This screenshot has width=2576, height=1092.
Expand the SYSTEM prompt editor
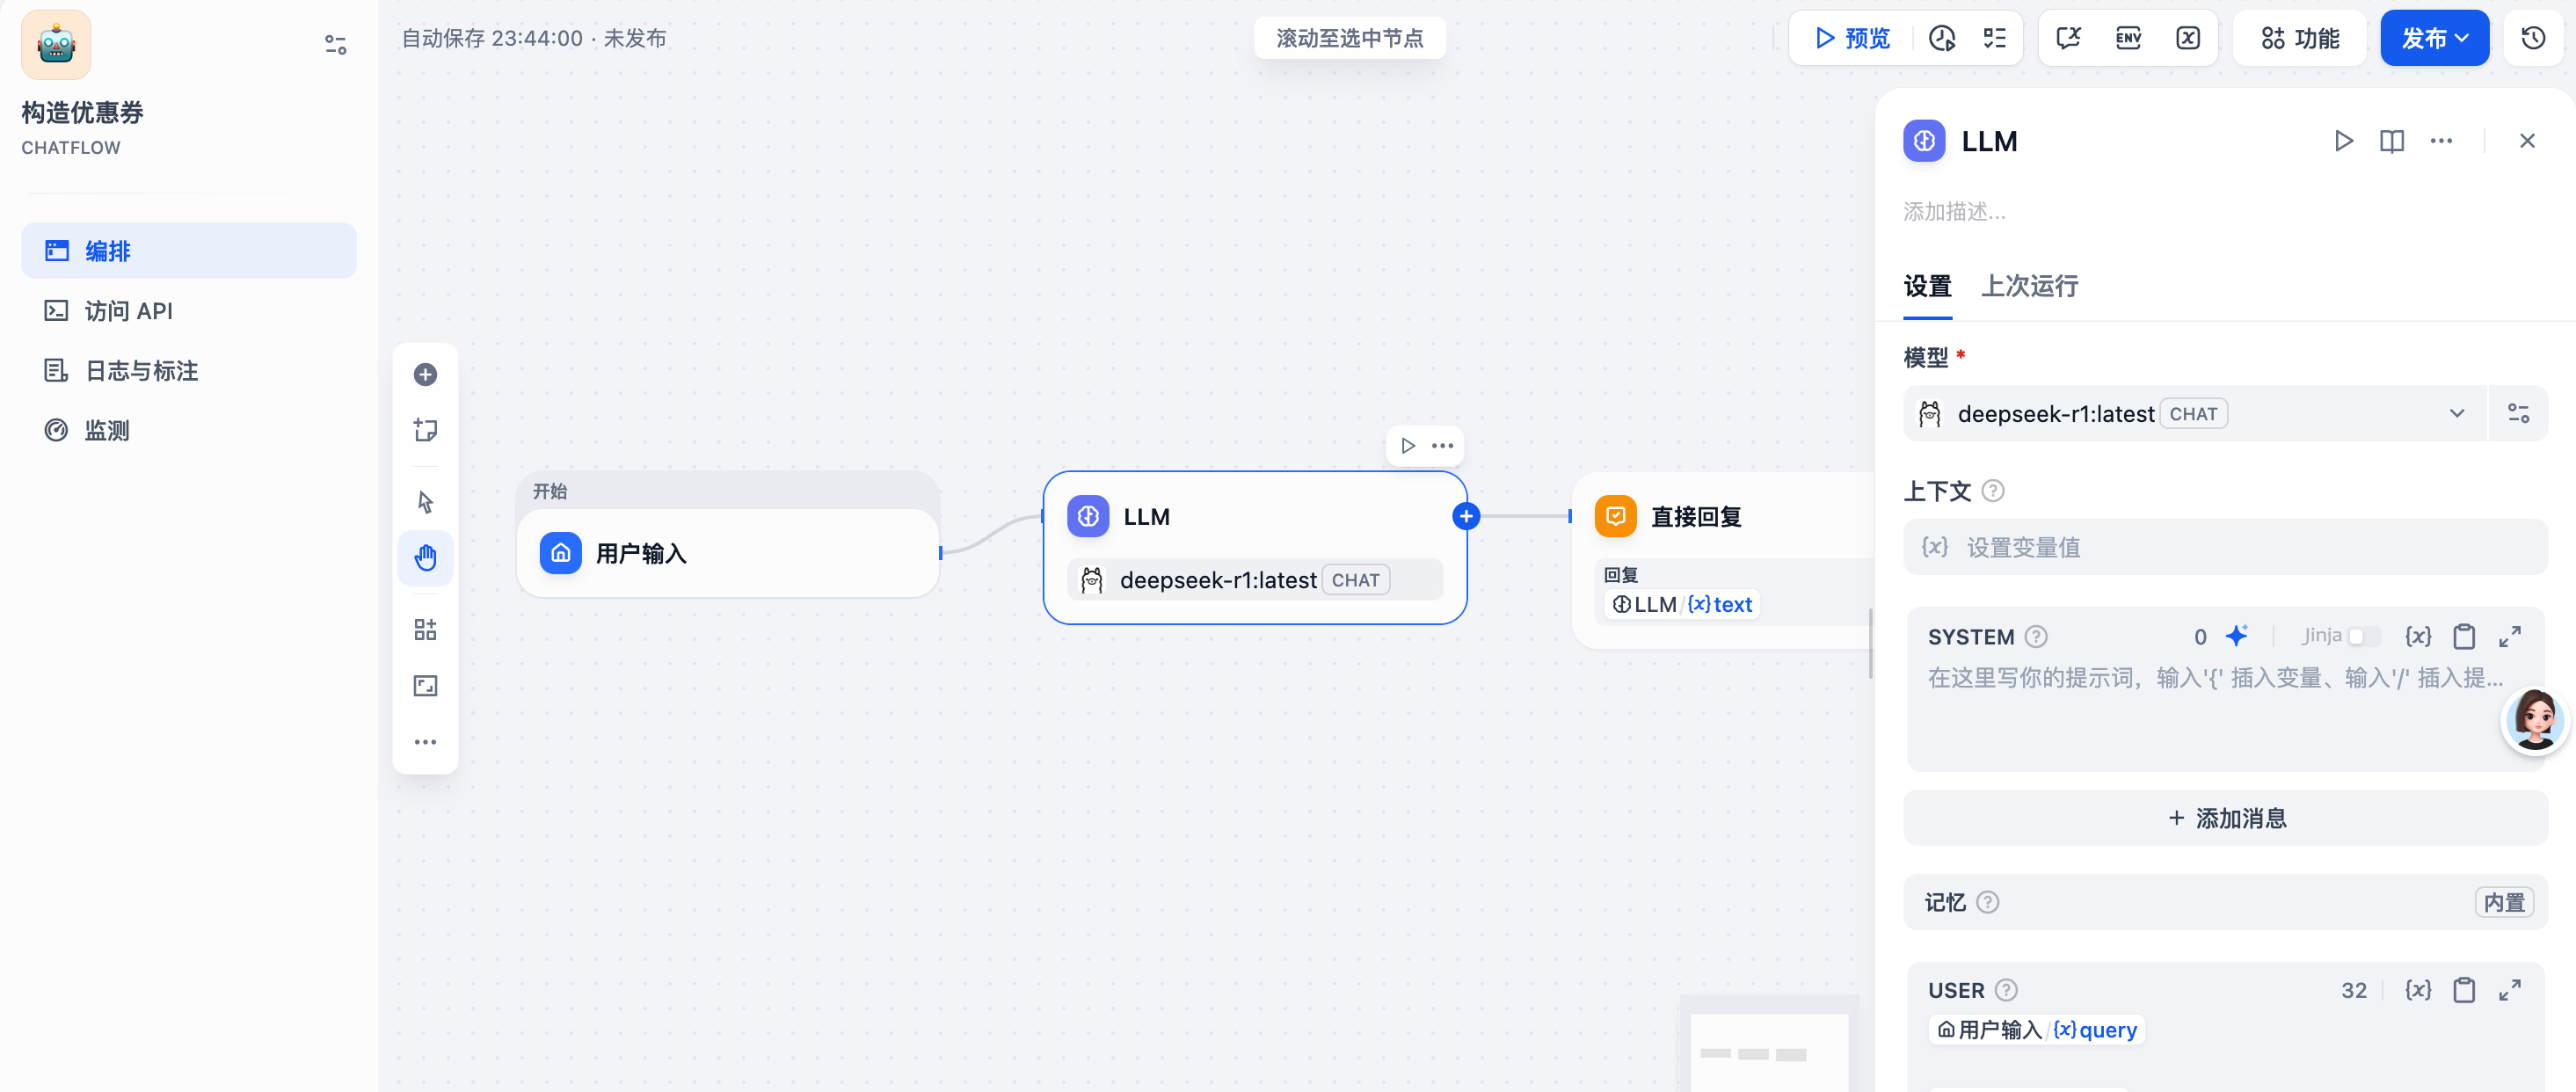pos(2510,636)
